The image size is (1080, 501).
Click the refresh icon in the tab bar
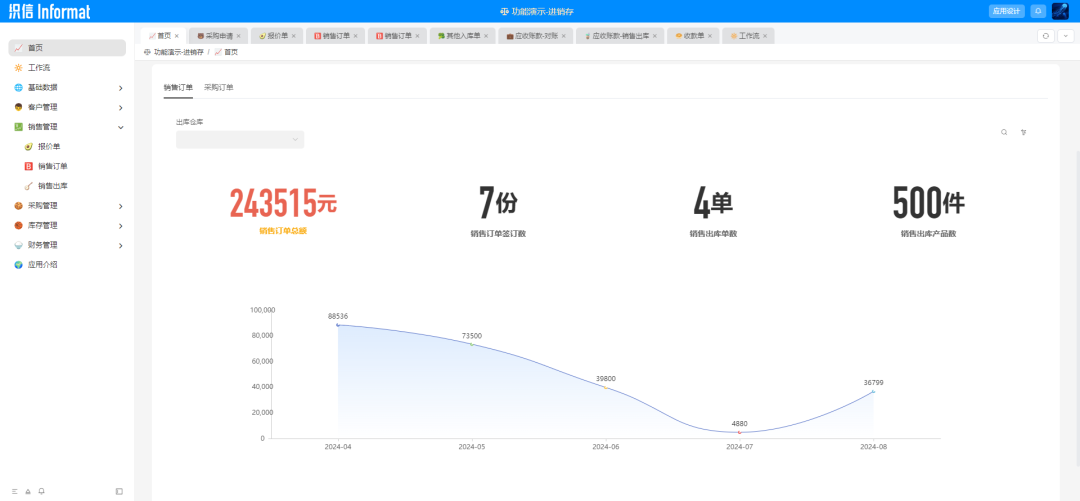(x=1046, y=36)
